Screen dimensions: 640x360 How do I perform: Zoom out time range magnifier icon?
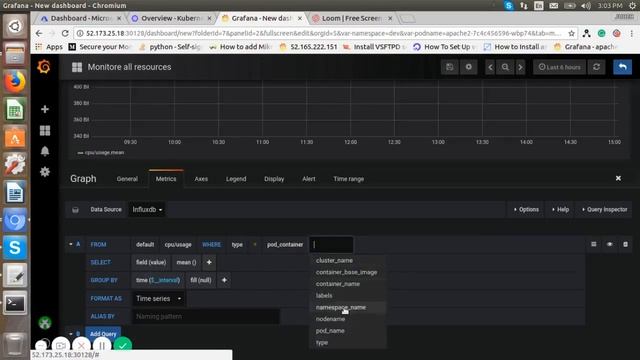[x=505, y=67]
